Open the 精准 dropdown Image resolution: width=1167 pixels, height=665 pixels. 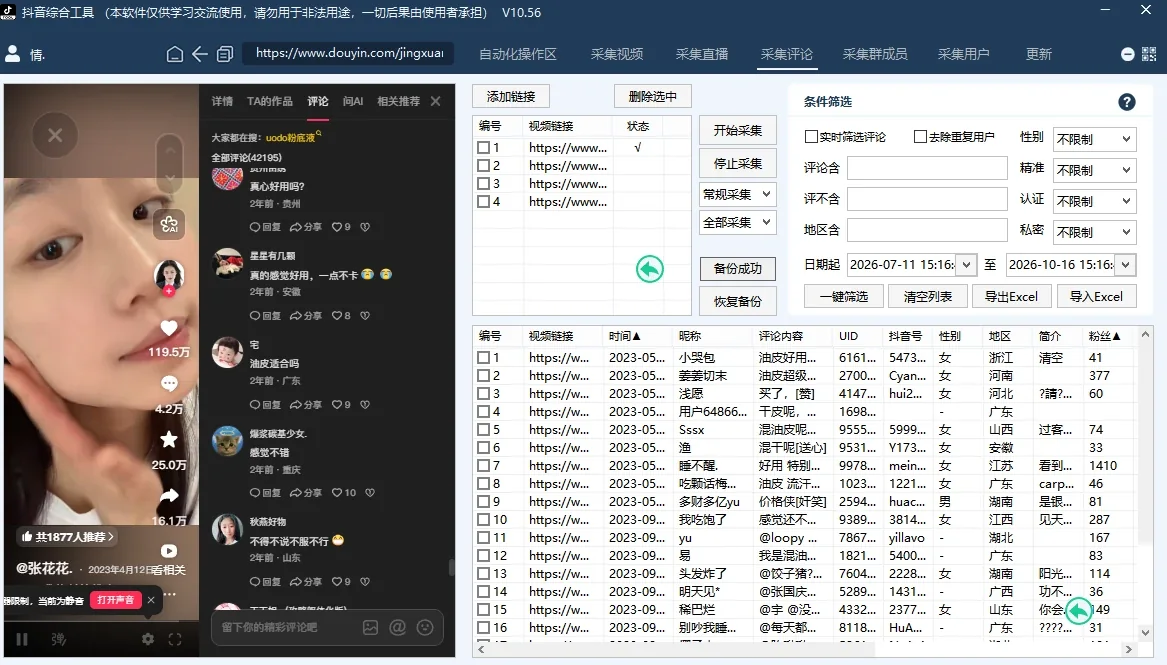[1094, 170]
